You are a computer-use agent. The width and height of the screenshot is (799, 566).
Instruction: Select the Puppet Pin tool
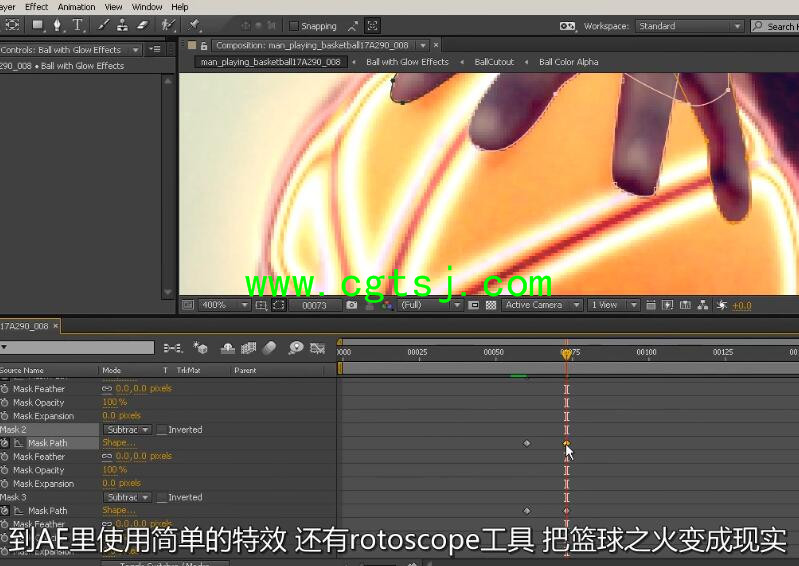click(x=194, y=25)
